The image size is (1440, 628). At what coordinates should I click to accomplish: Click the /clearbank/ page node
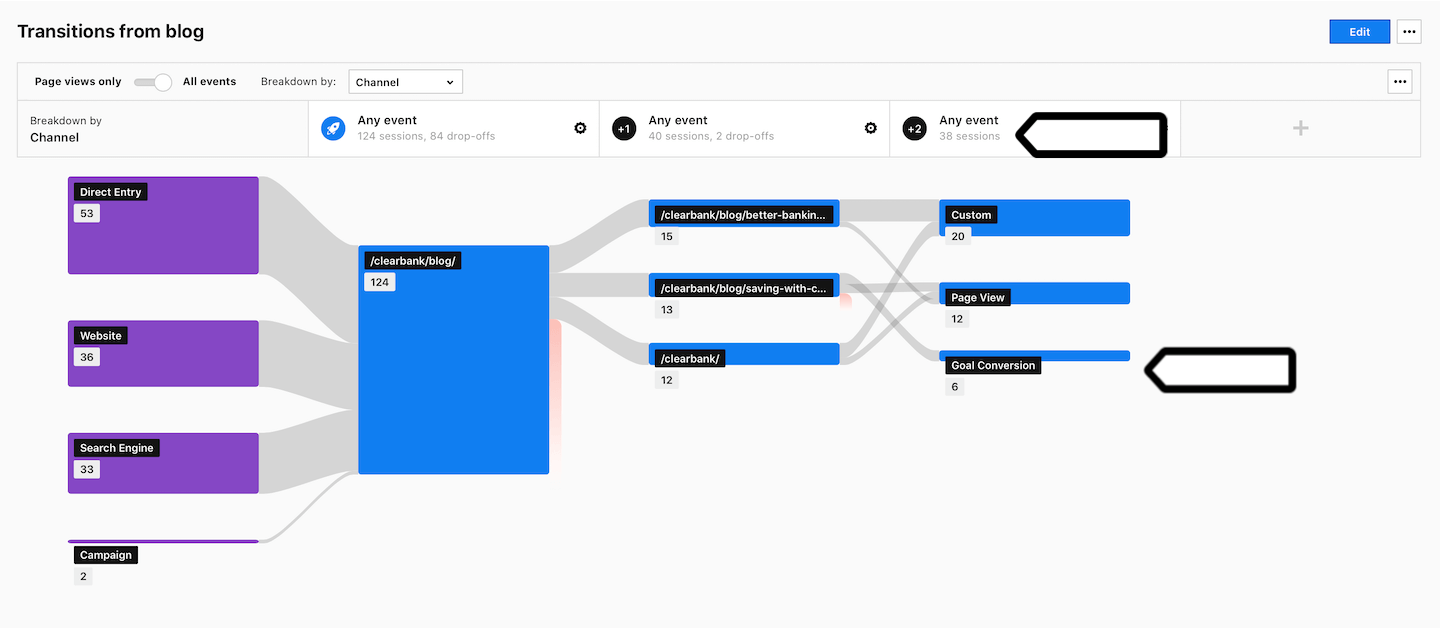tap(743, 354)
